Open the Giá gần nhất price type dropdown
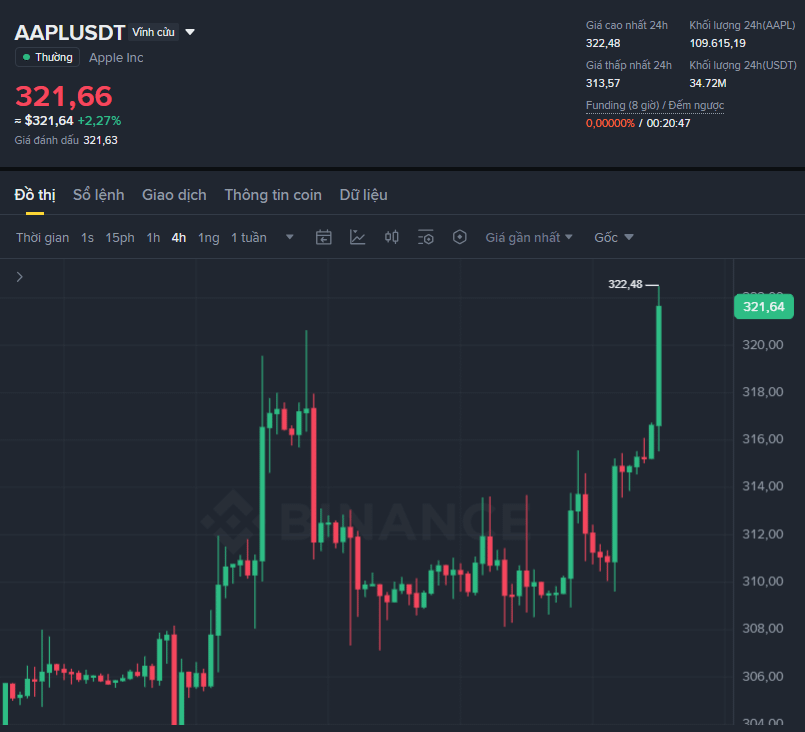Viewport: 805px width, 732px height. coord(529,238)
